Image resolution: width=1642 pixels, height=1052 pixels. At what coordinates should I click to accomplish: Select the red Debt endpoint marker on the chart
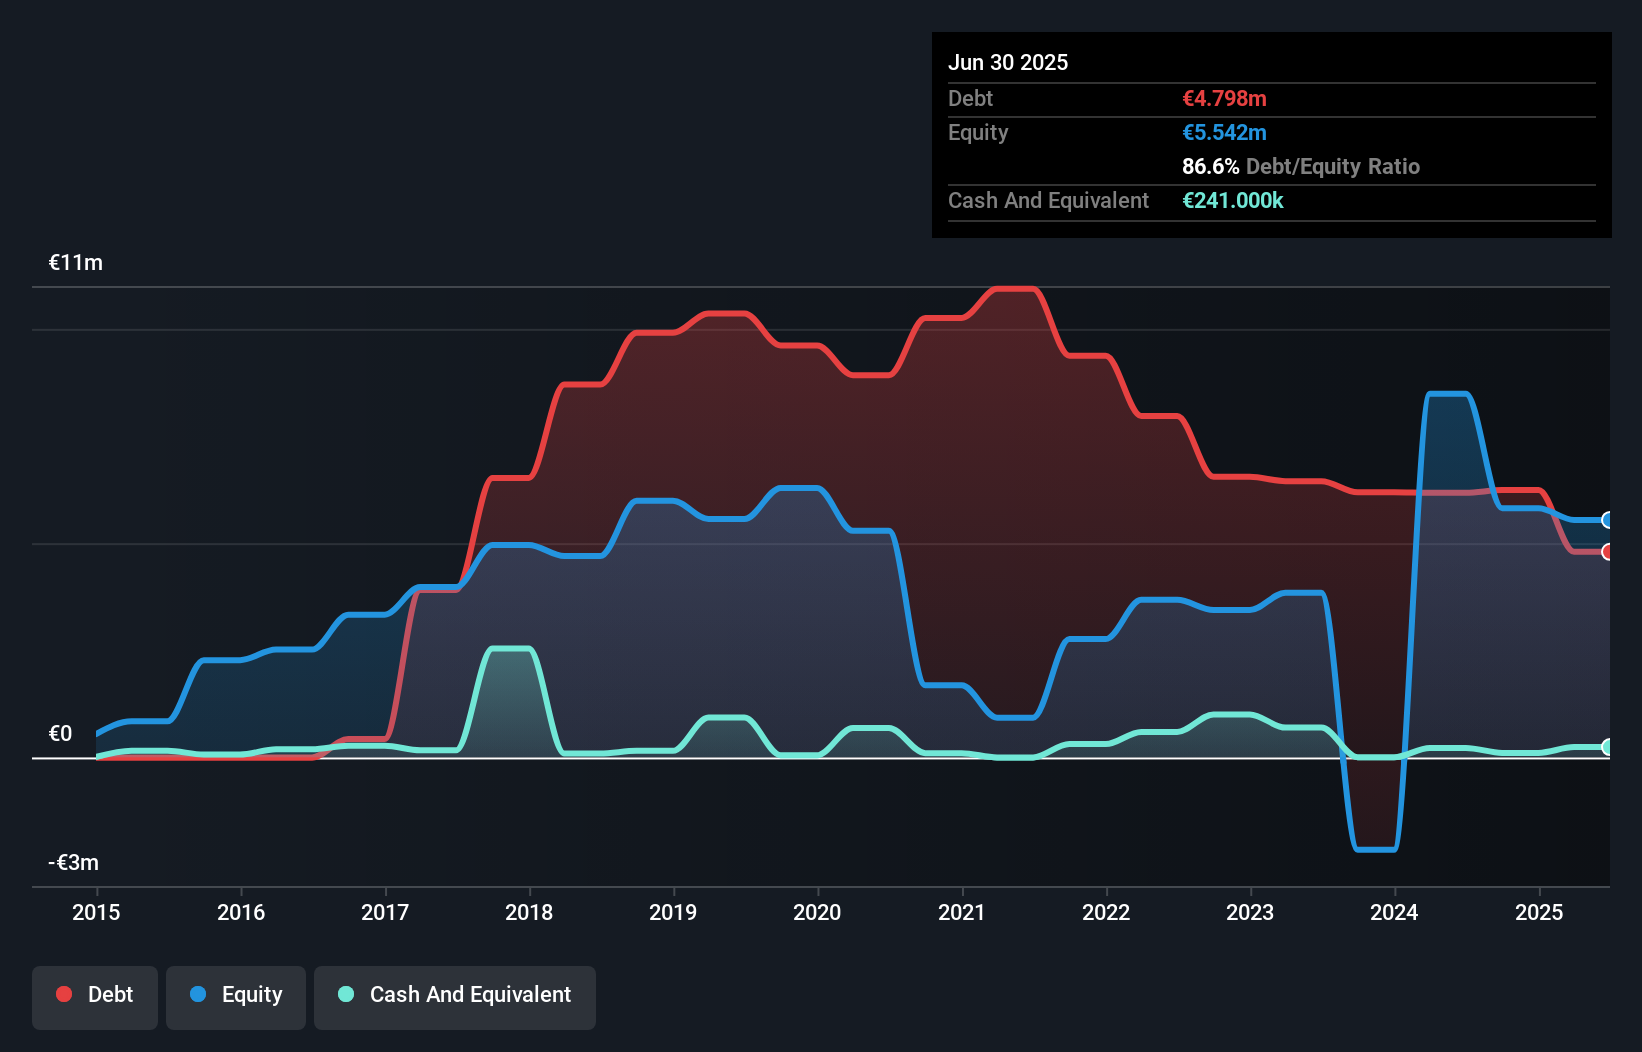click(1607, 551)
